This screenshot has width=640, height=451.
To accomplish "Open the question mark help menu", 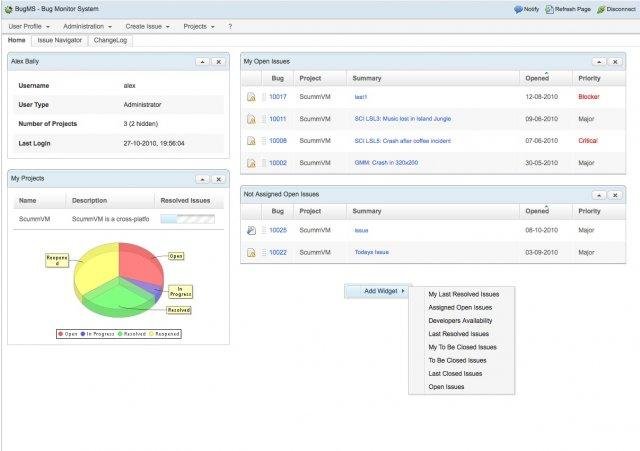I will tap(230, 27).
